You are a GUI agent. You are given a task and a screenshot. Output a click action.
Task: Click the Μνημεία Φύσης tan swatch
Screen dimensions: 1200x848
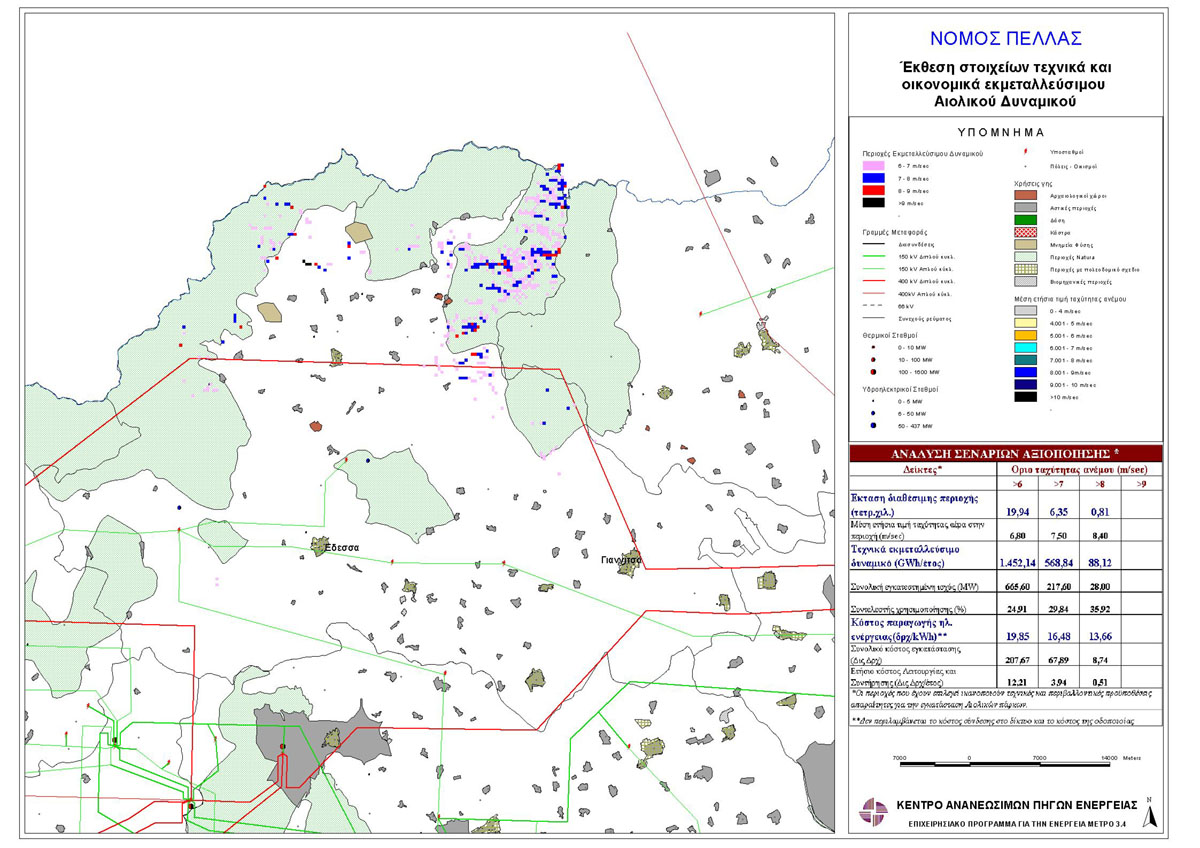1025,244
